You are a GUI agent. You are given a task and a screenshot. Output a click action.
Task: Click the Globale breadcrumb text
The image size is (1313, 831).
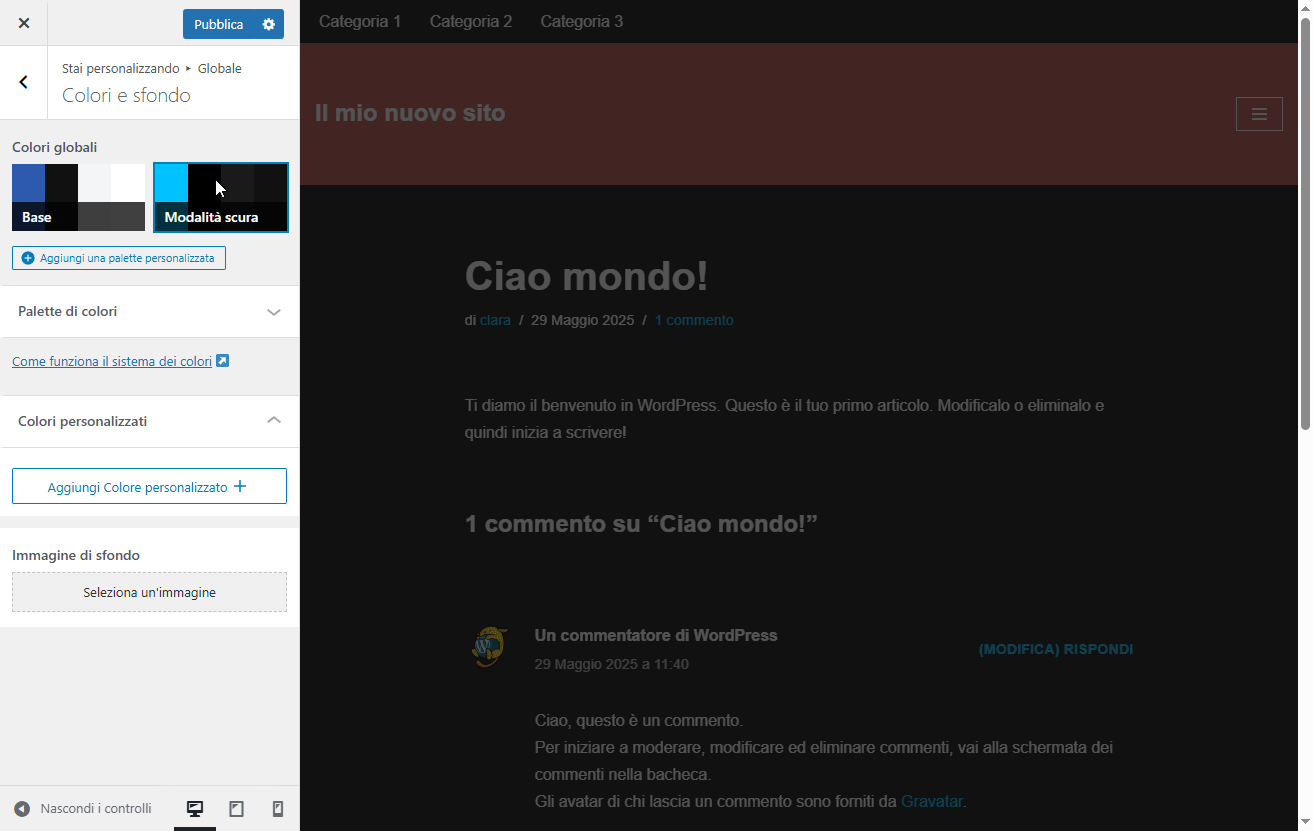coord(220,68)
